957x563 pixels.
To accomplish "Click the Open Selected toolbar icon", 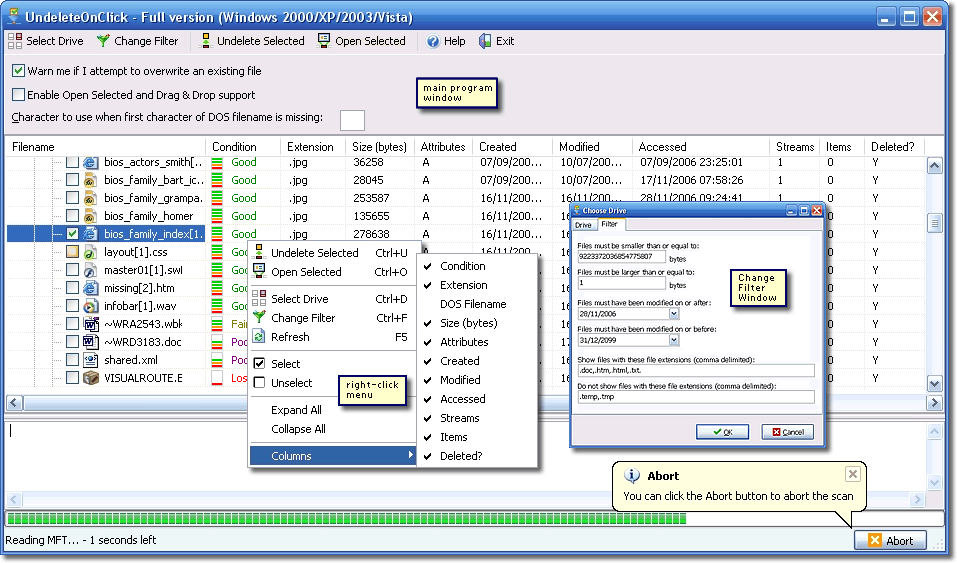I will 325,41.
